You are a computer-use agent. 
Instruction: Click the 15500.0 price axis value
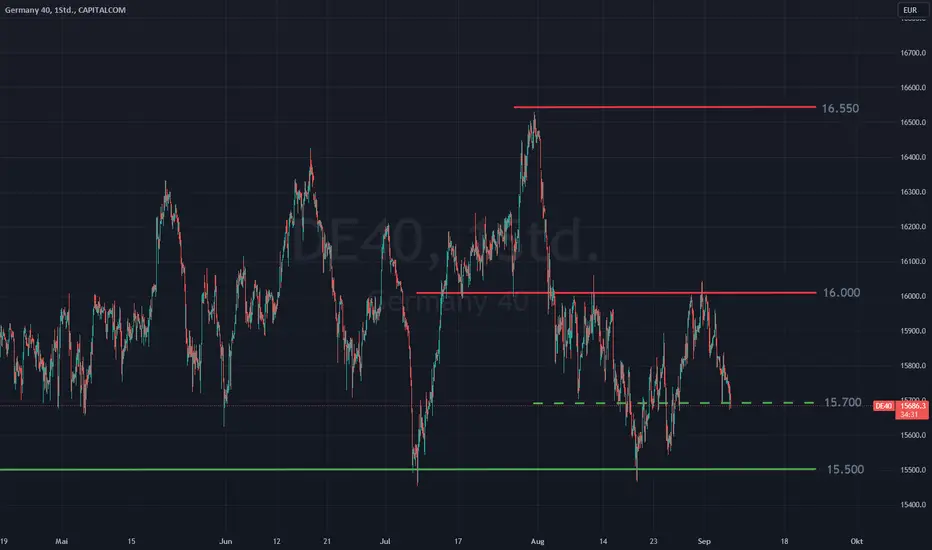[913, 470]
